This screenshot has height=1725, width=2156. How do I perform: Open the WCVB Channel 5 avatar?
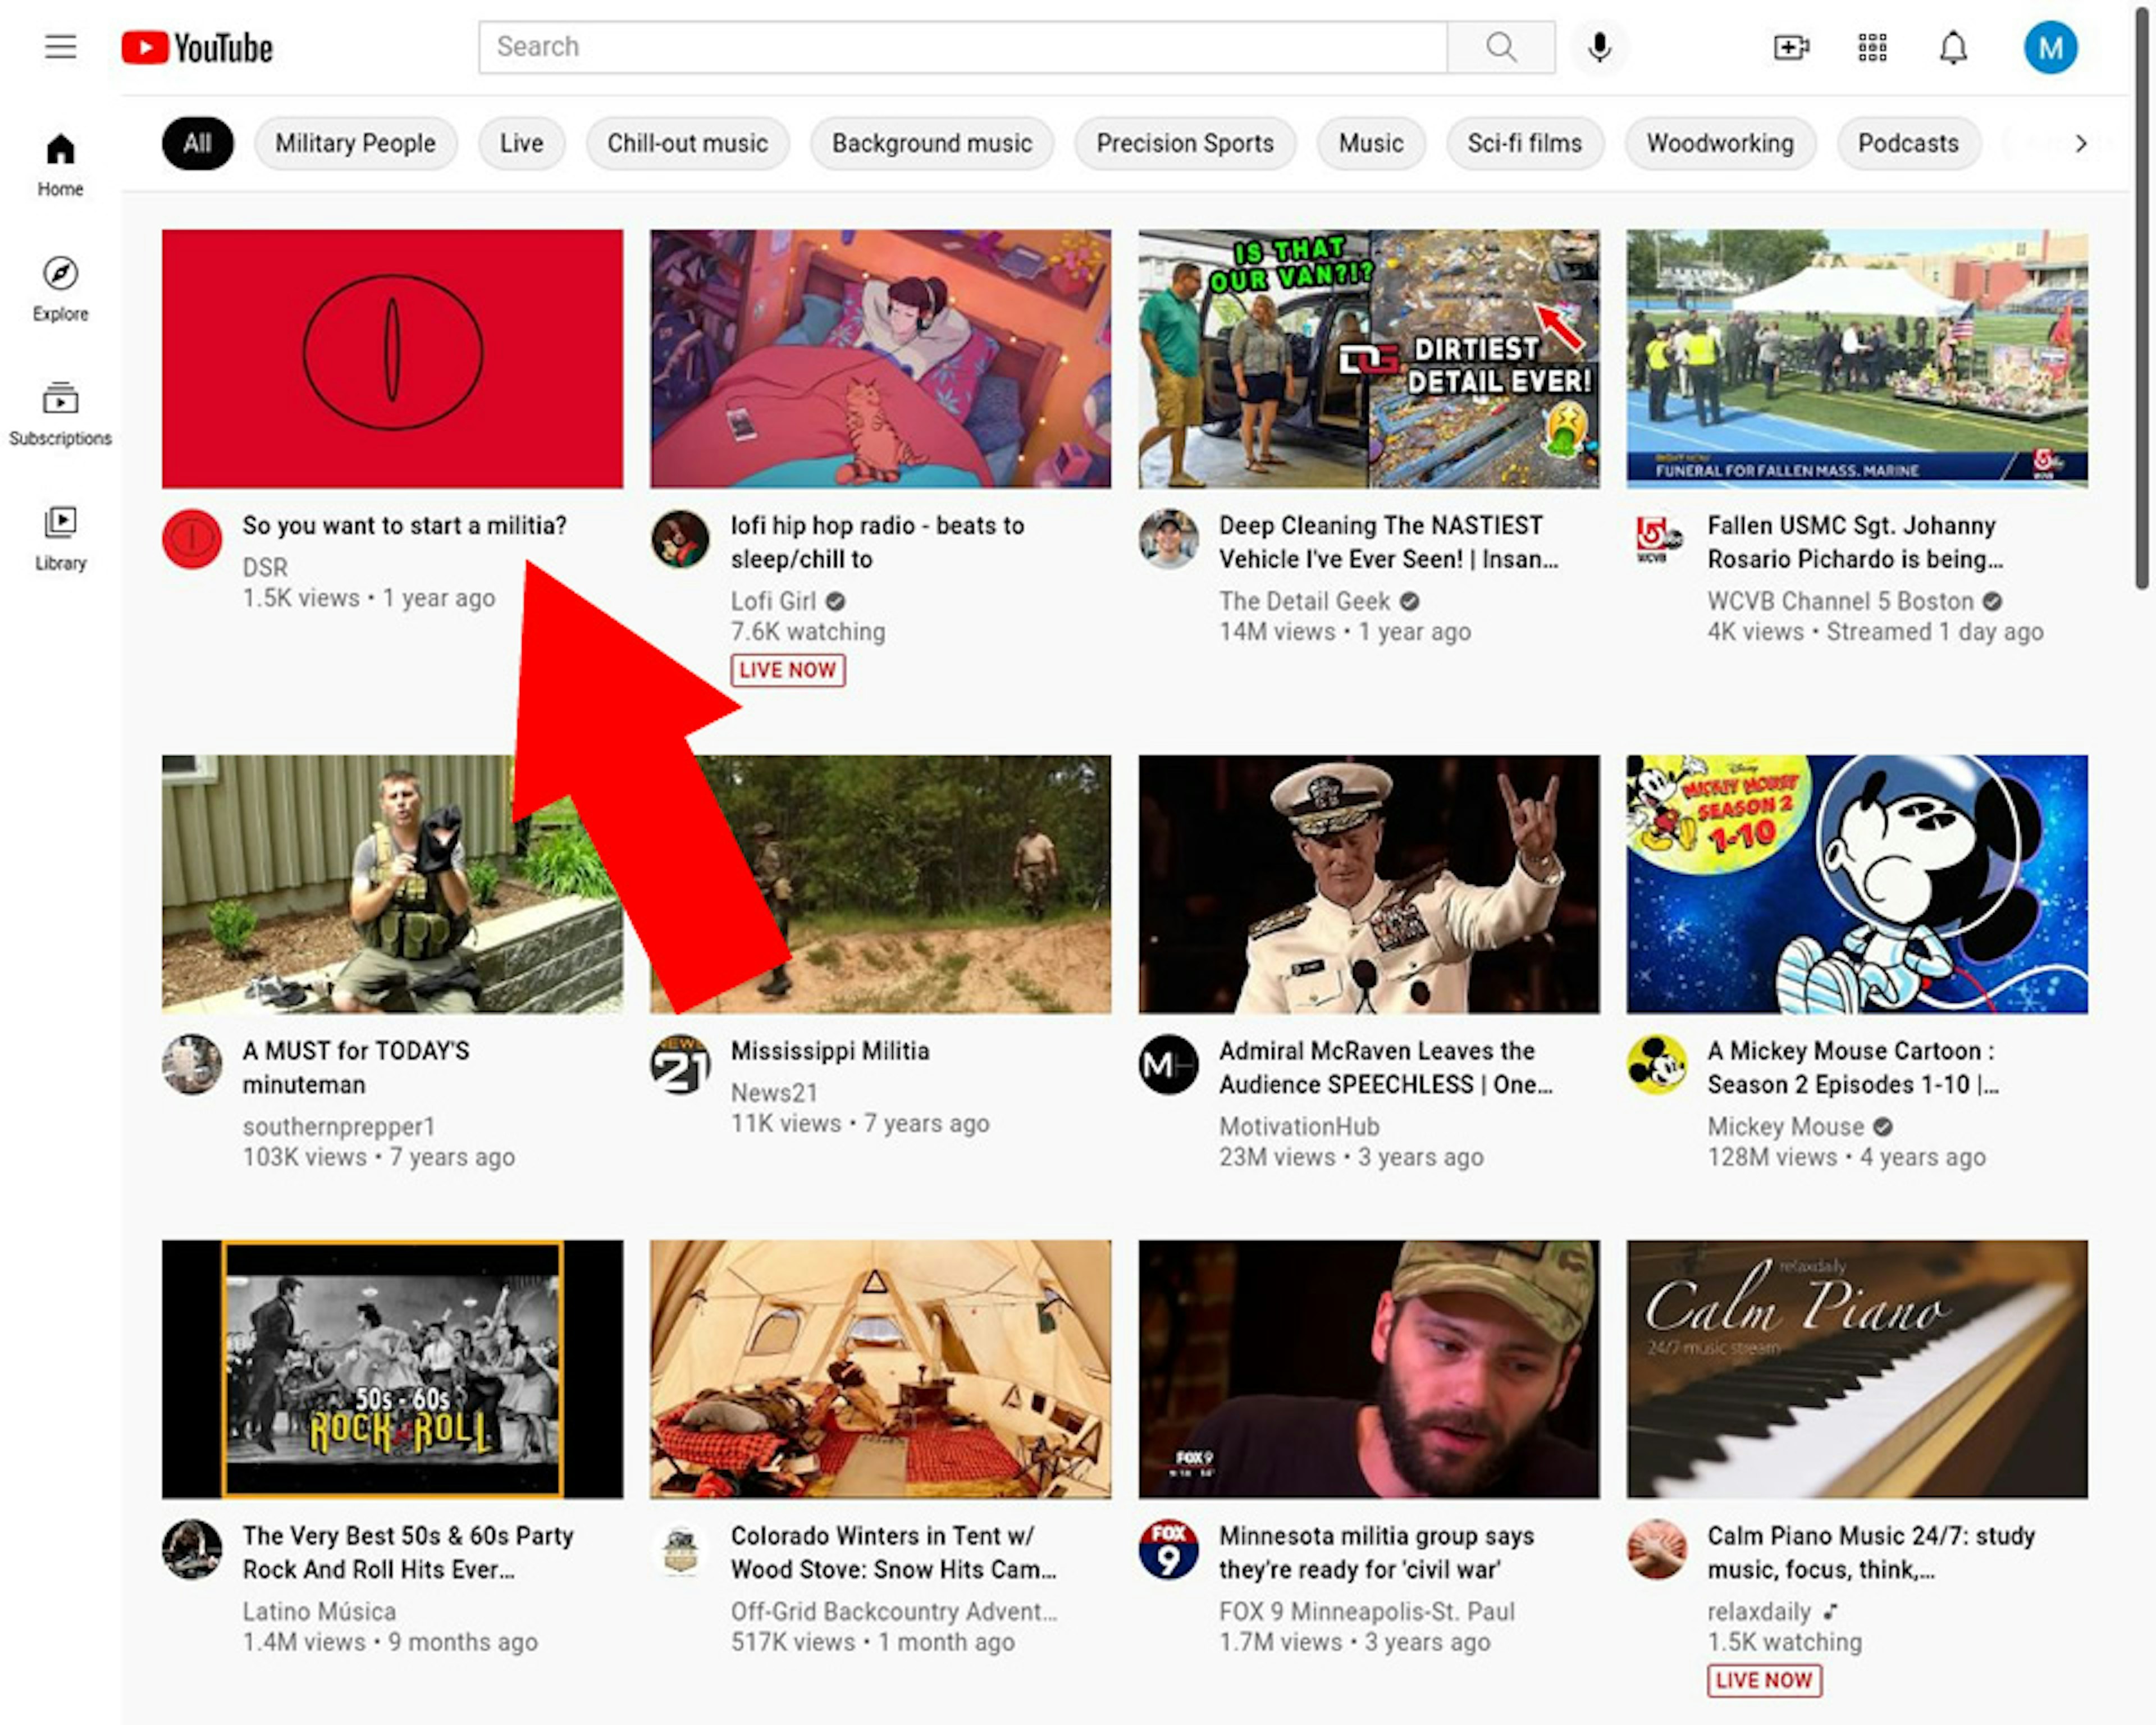click(1656, 539)
